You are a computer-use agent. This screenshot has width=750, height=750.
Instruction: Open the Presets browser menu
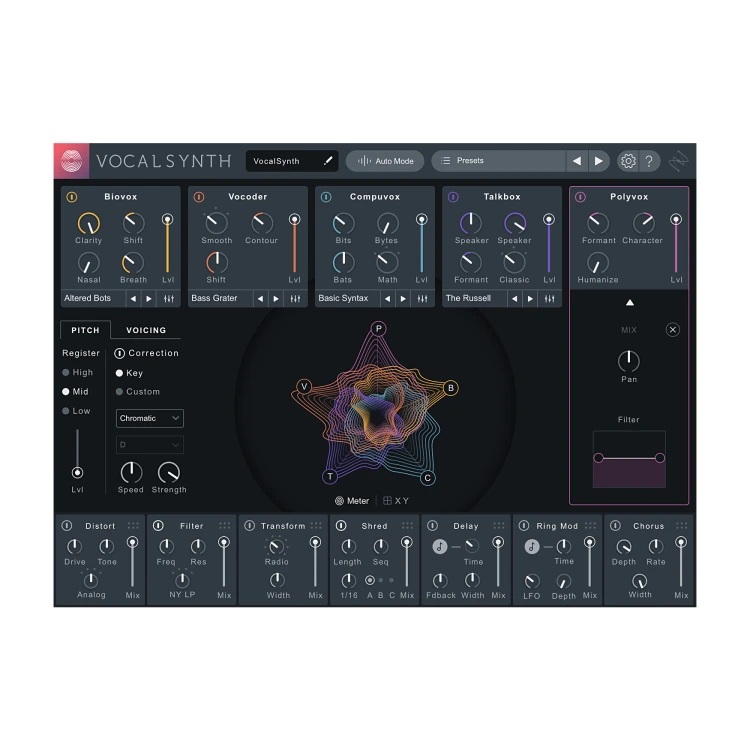pyautogui.click(x=498, y=161)
